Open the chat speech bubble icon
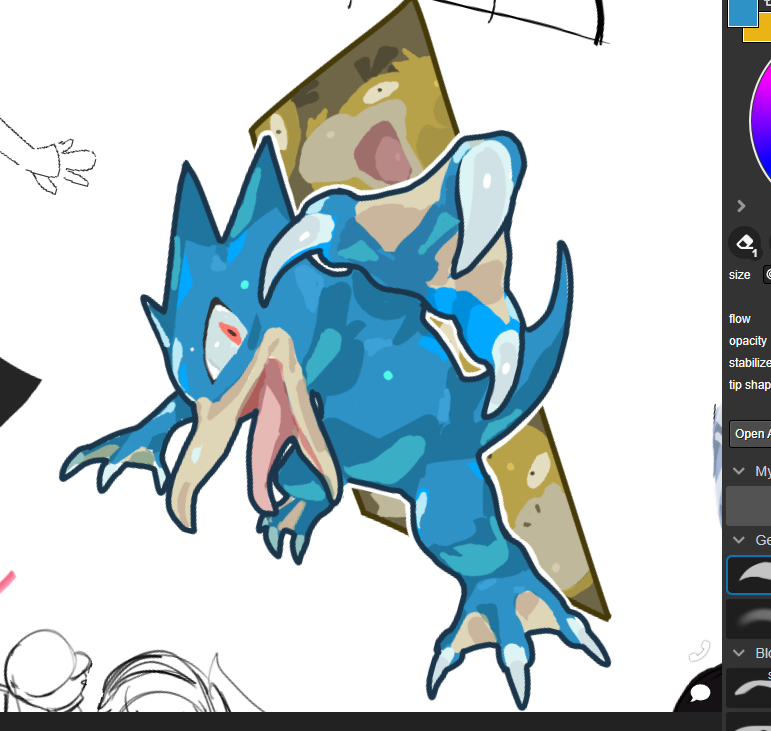This screenshot has width=771, height=731. click(701, 693)
